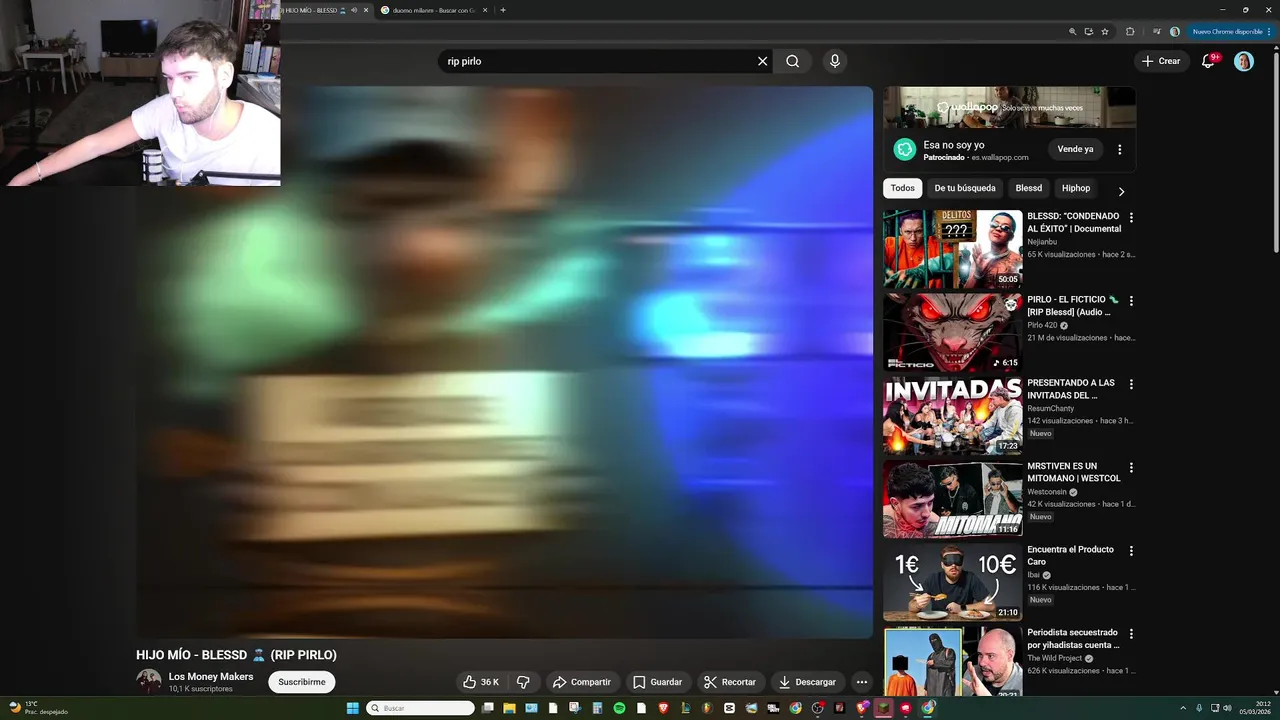Open the Windows Start menu
This screenshot has height=720, width=1280.
click(x=352, y=708)
